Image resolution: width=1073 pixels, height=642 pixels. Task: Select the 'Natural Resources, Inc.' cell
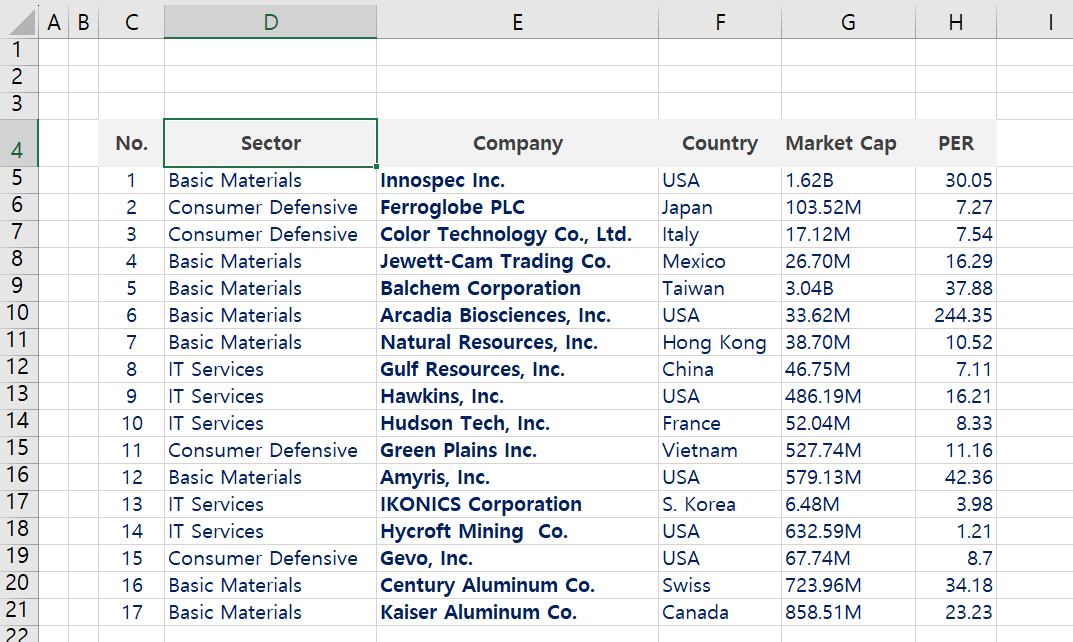pyautogui.click(x=517, y=342)
